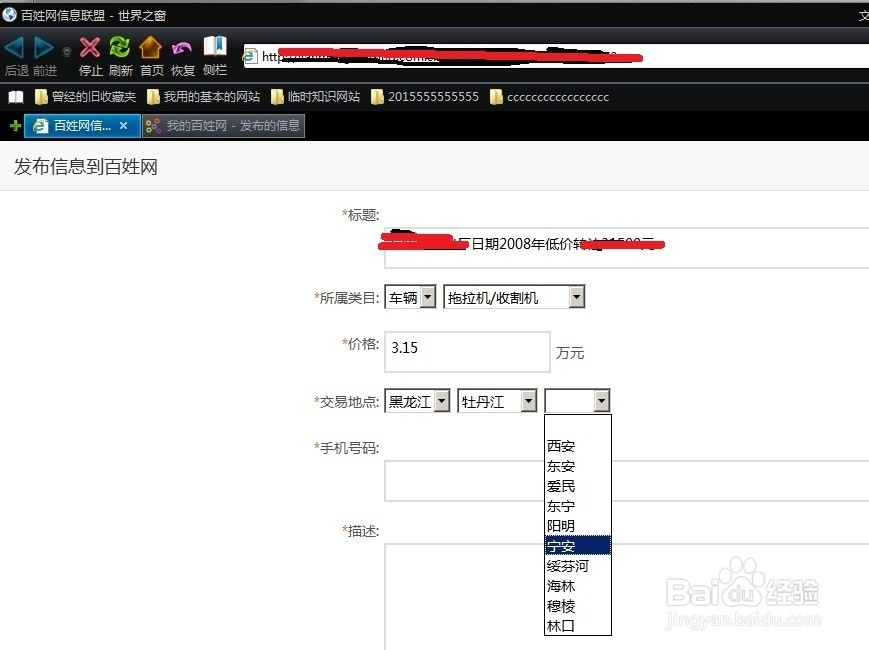Select the blank first district option
869x650 pixels.
tap(577, 426)
